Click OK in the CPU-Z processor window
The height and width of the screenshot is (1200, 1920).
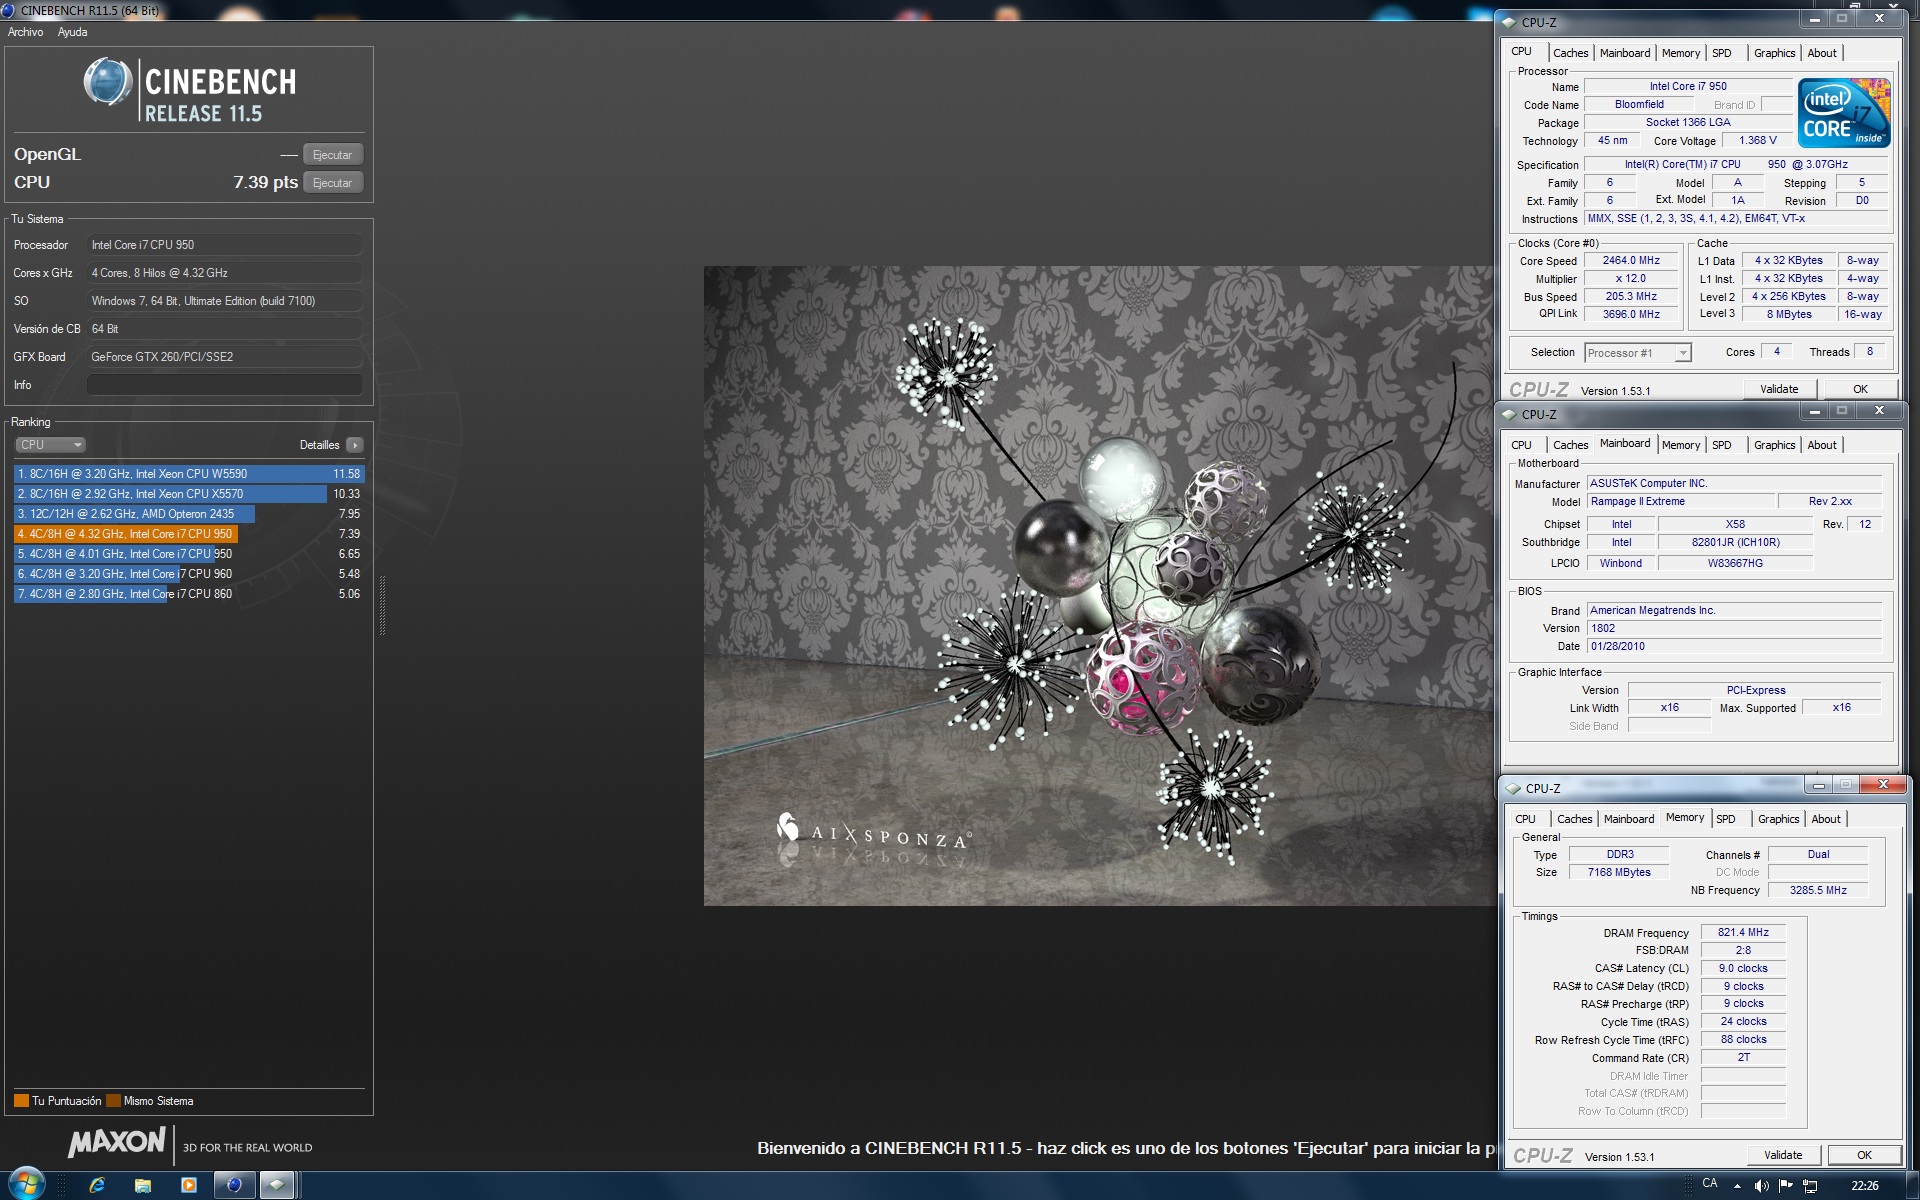tap(1860, 389)
